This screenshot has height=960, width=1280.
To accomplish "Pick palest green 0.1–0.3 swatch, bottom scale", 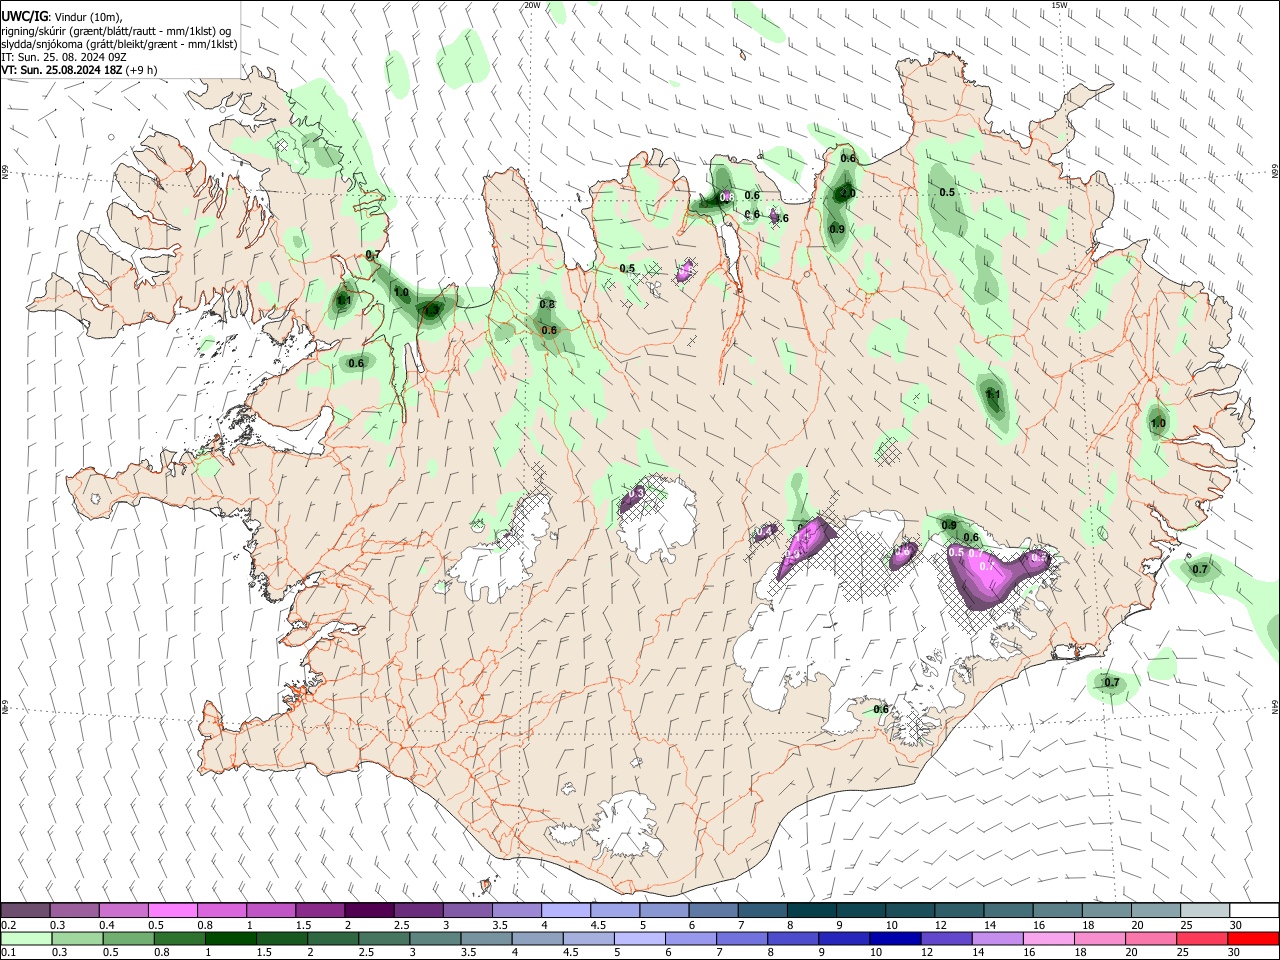I will point(26,938).
